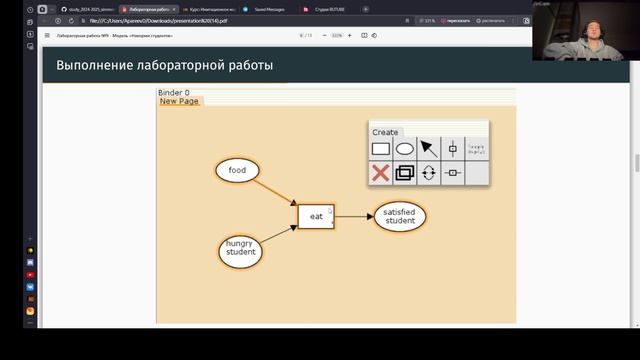Zoom in PDF with plus button
640x360 pixels.
click(x=350, y=36)
